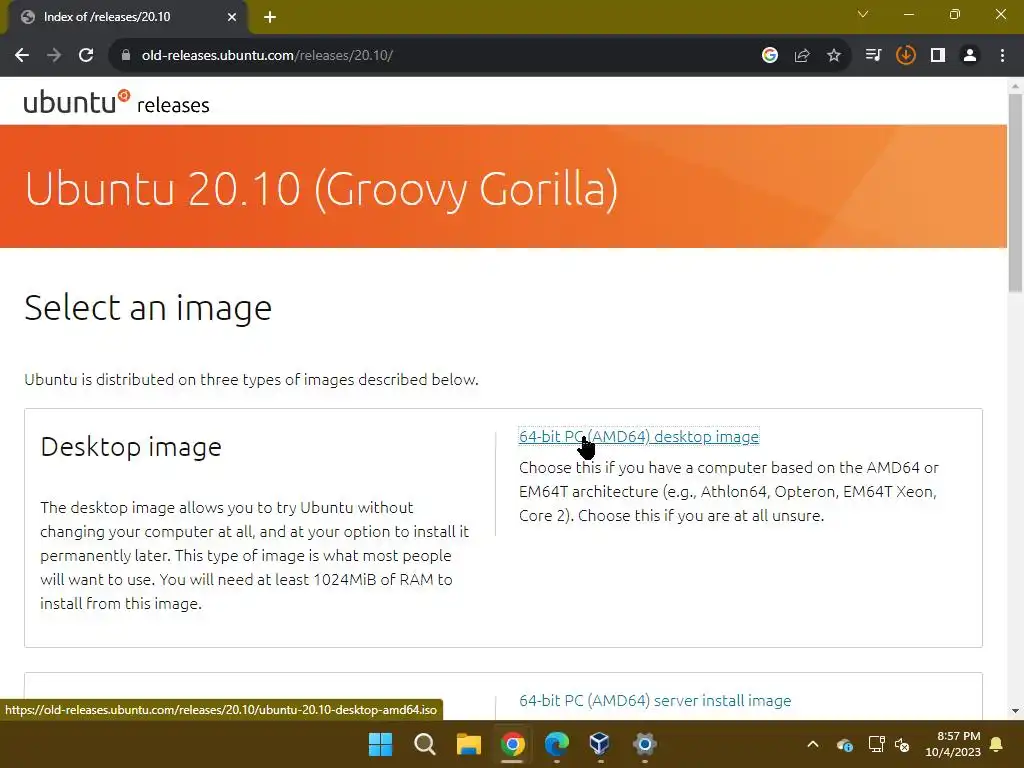Click the "Select an image" heading
The height and width of the screenshot is (768, 1024).
click(x=148, y=308)
